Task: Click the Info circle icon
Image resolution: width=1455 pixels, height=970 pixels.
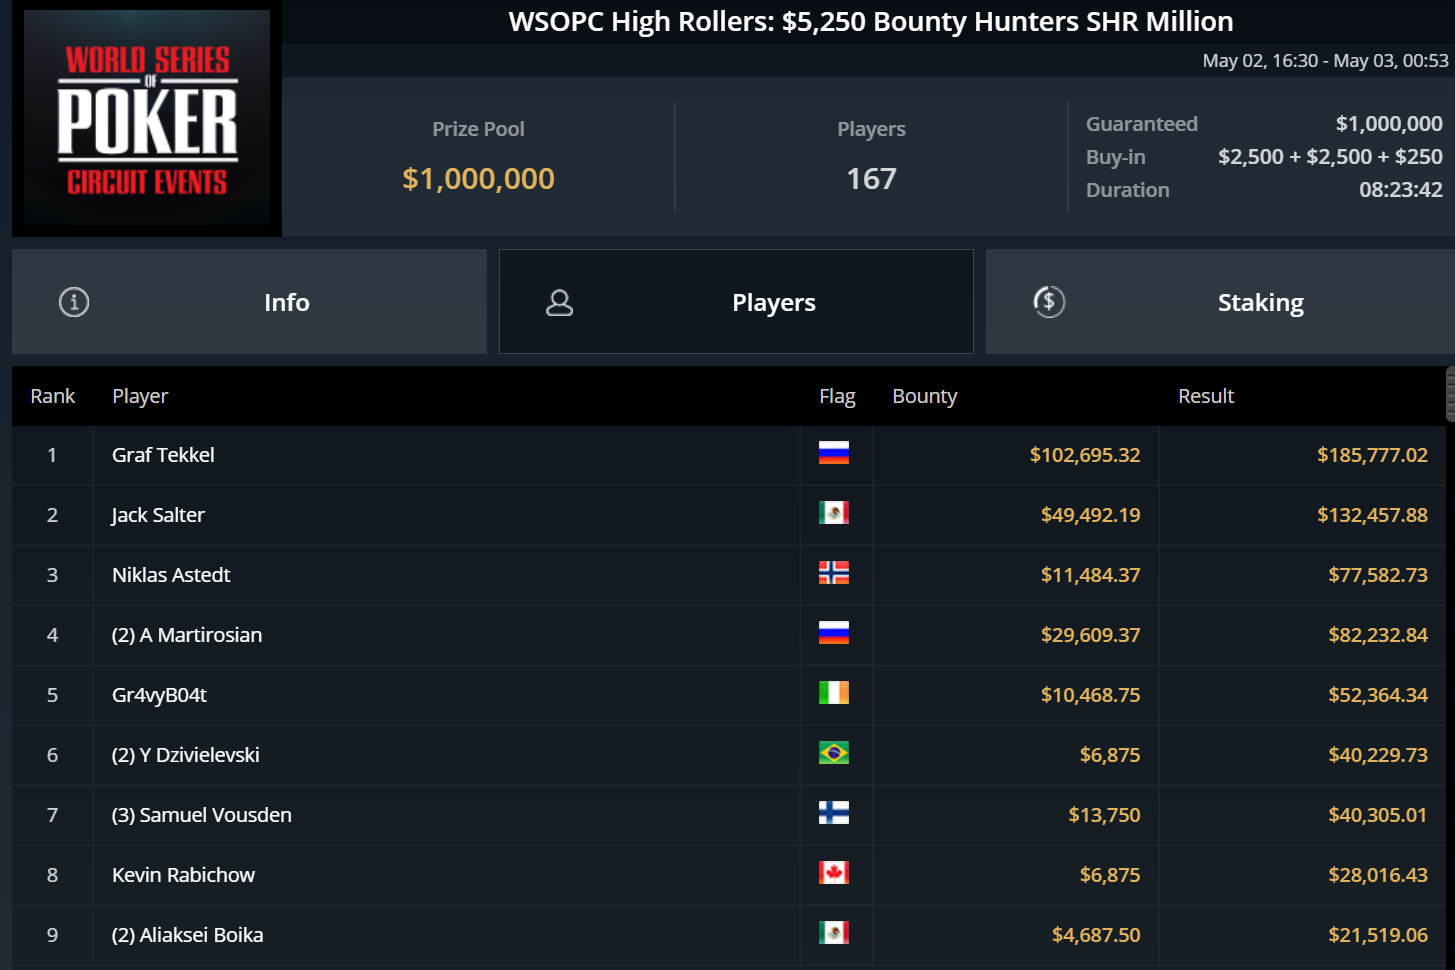Action: 74,302
